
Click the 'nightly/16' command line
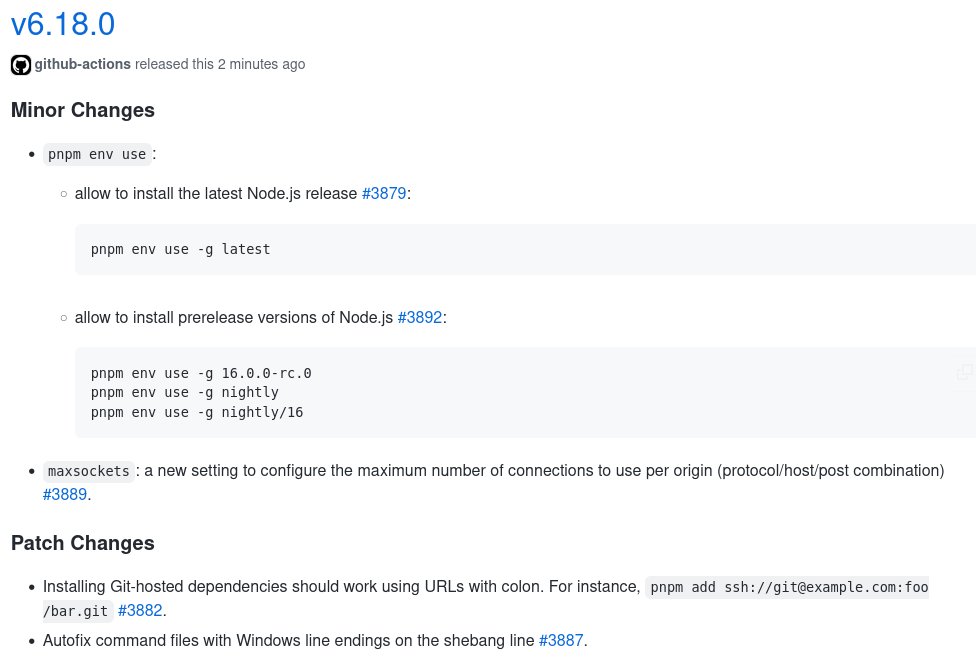click(x=197, y=412)
